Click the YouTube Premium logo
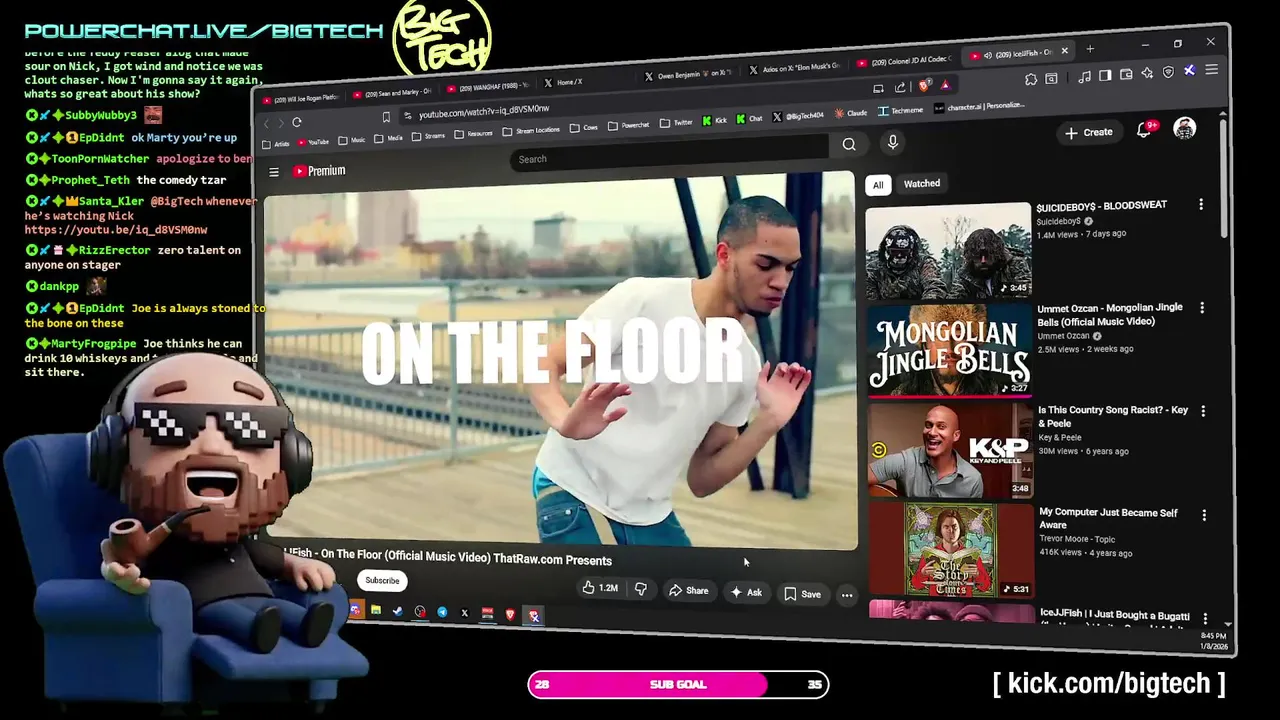The width and height of the screenshot is (1280, 720). pos(319,171)
